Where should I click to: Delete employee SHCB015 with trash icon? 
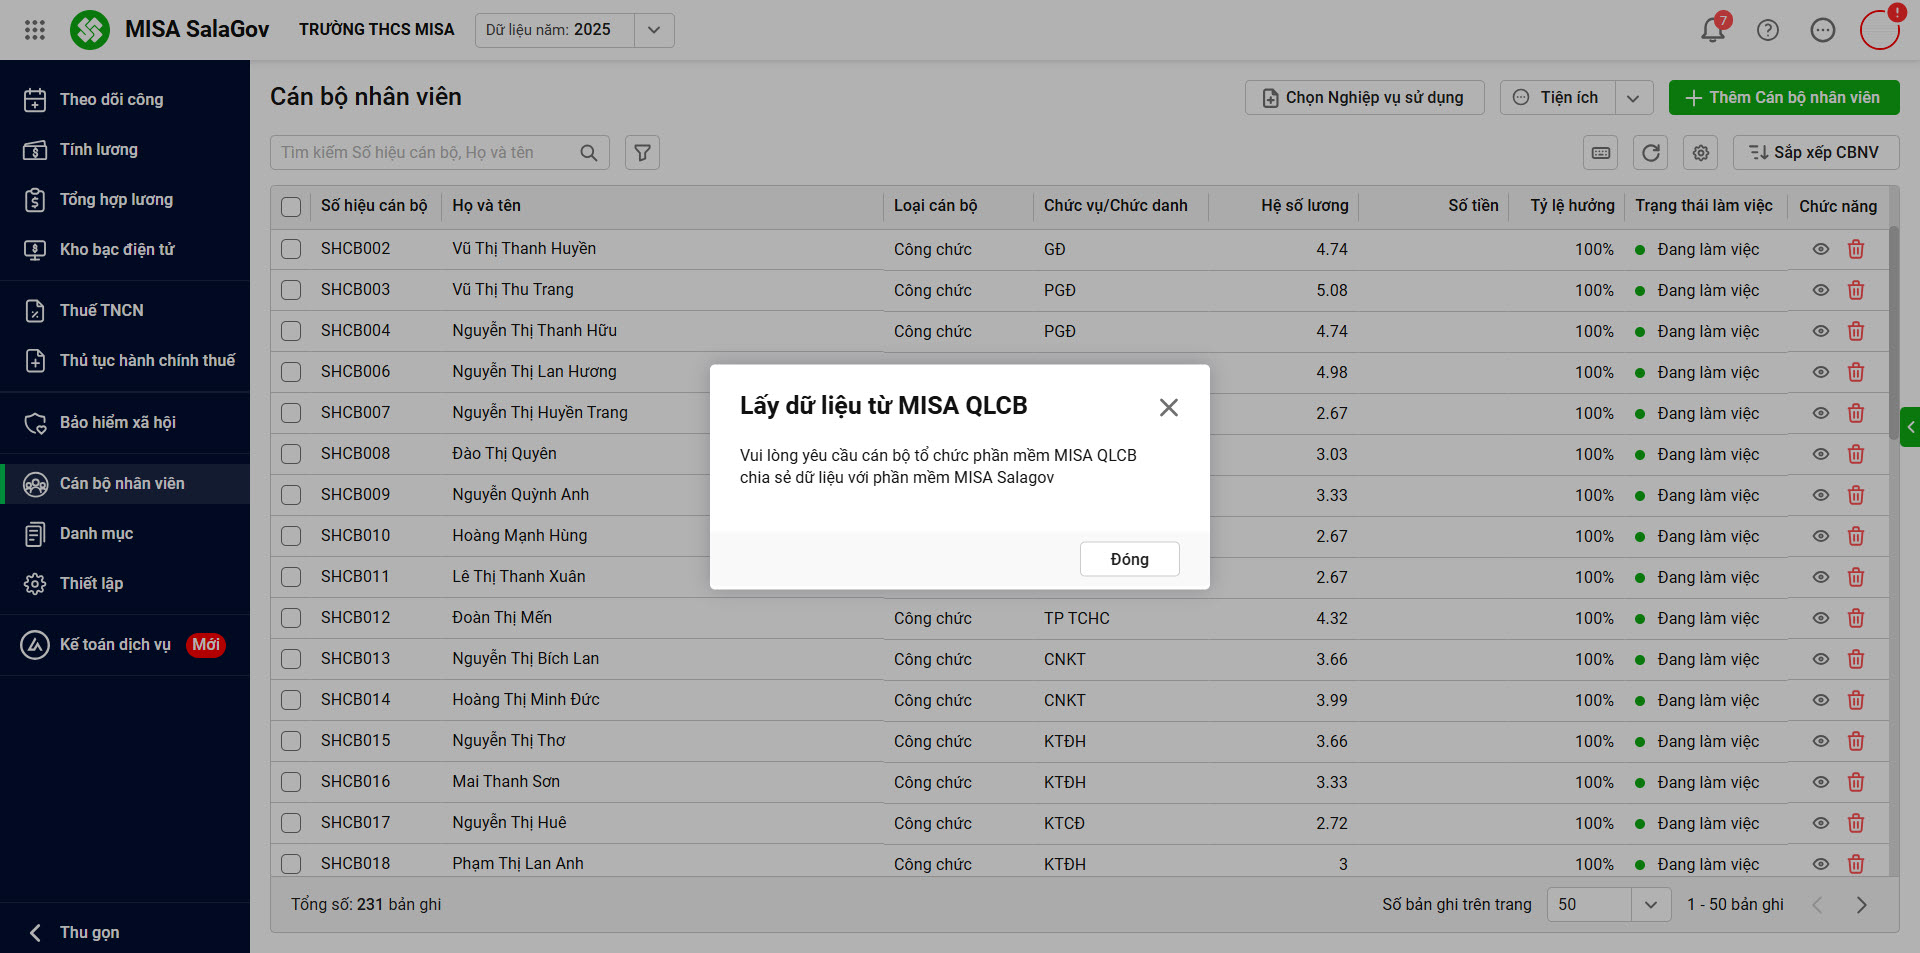tap(1856, 741)
